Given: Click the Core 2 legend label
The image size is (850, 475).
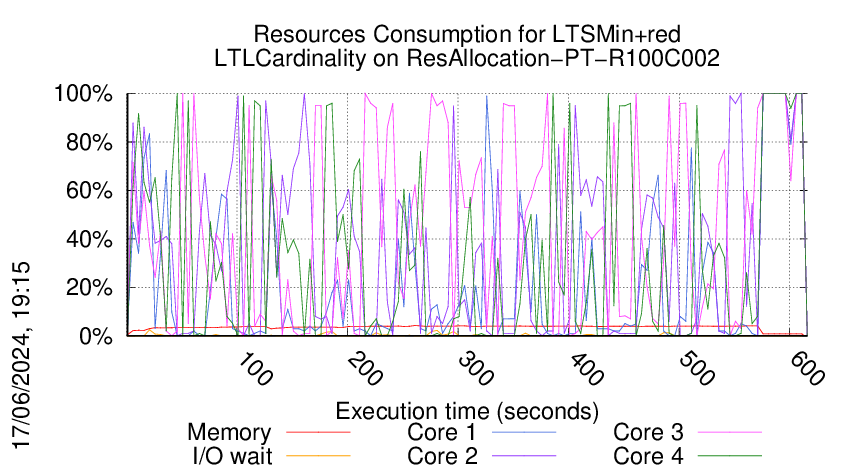Looking at the screenshot, I should [x=442, y=456].
